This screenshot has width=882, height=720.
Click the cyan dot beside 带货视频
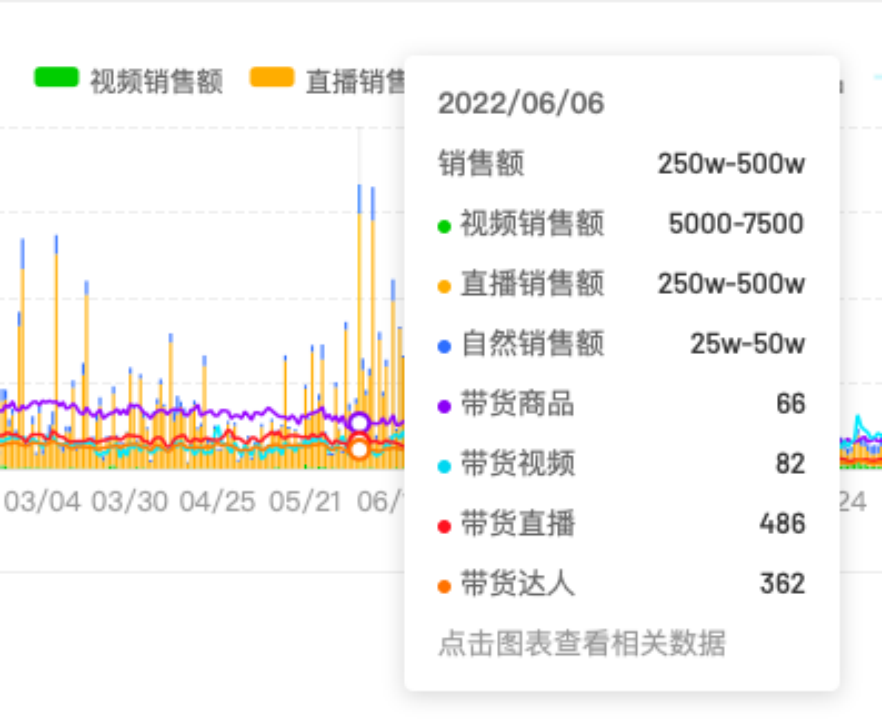coord(445,466)
